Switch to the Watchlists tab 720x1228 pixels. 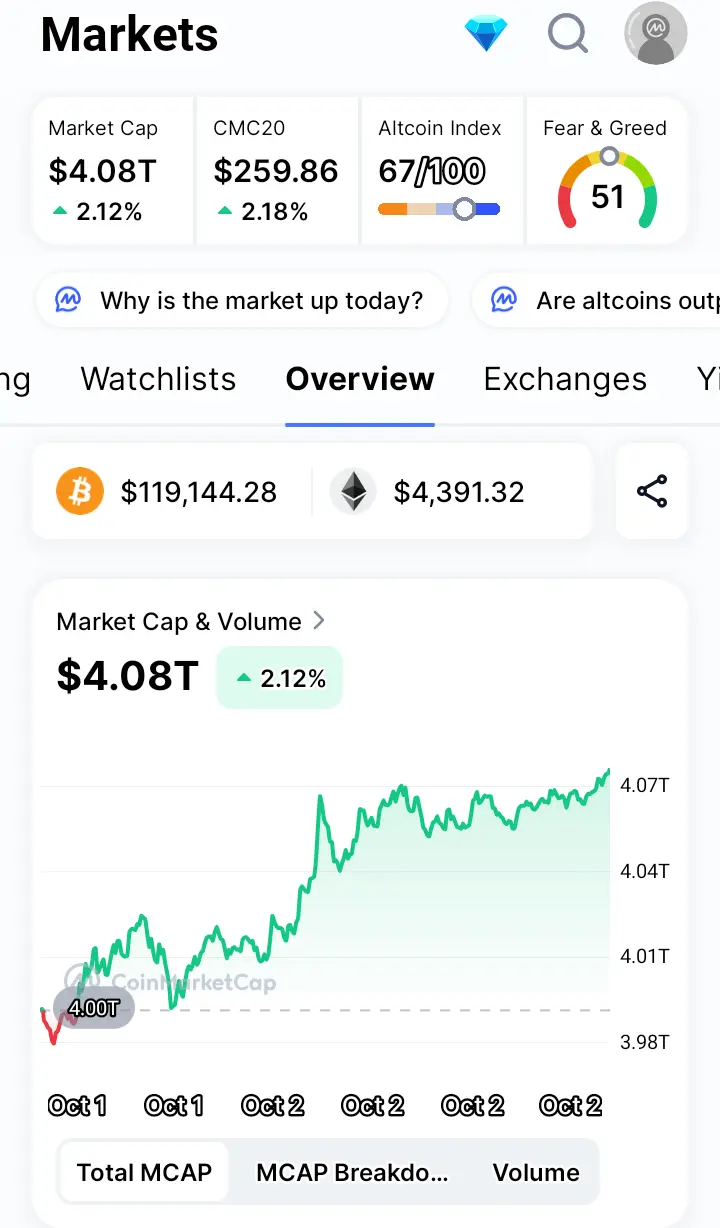pos(158,379)
